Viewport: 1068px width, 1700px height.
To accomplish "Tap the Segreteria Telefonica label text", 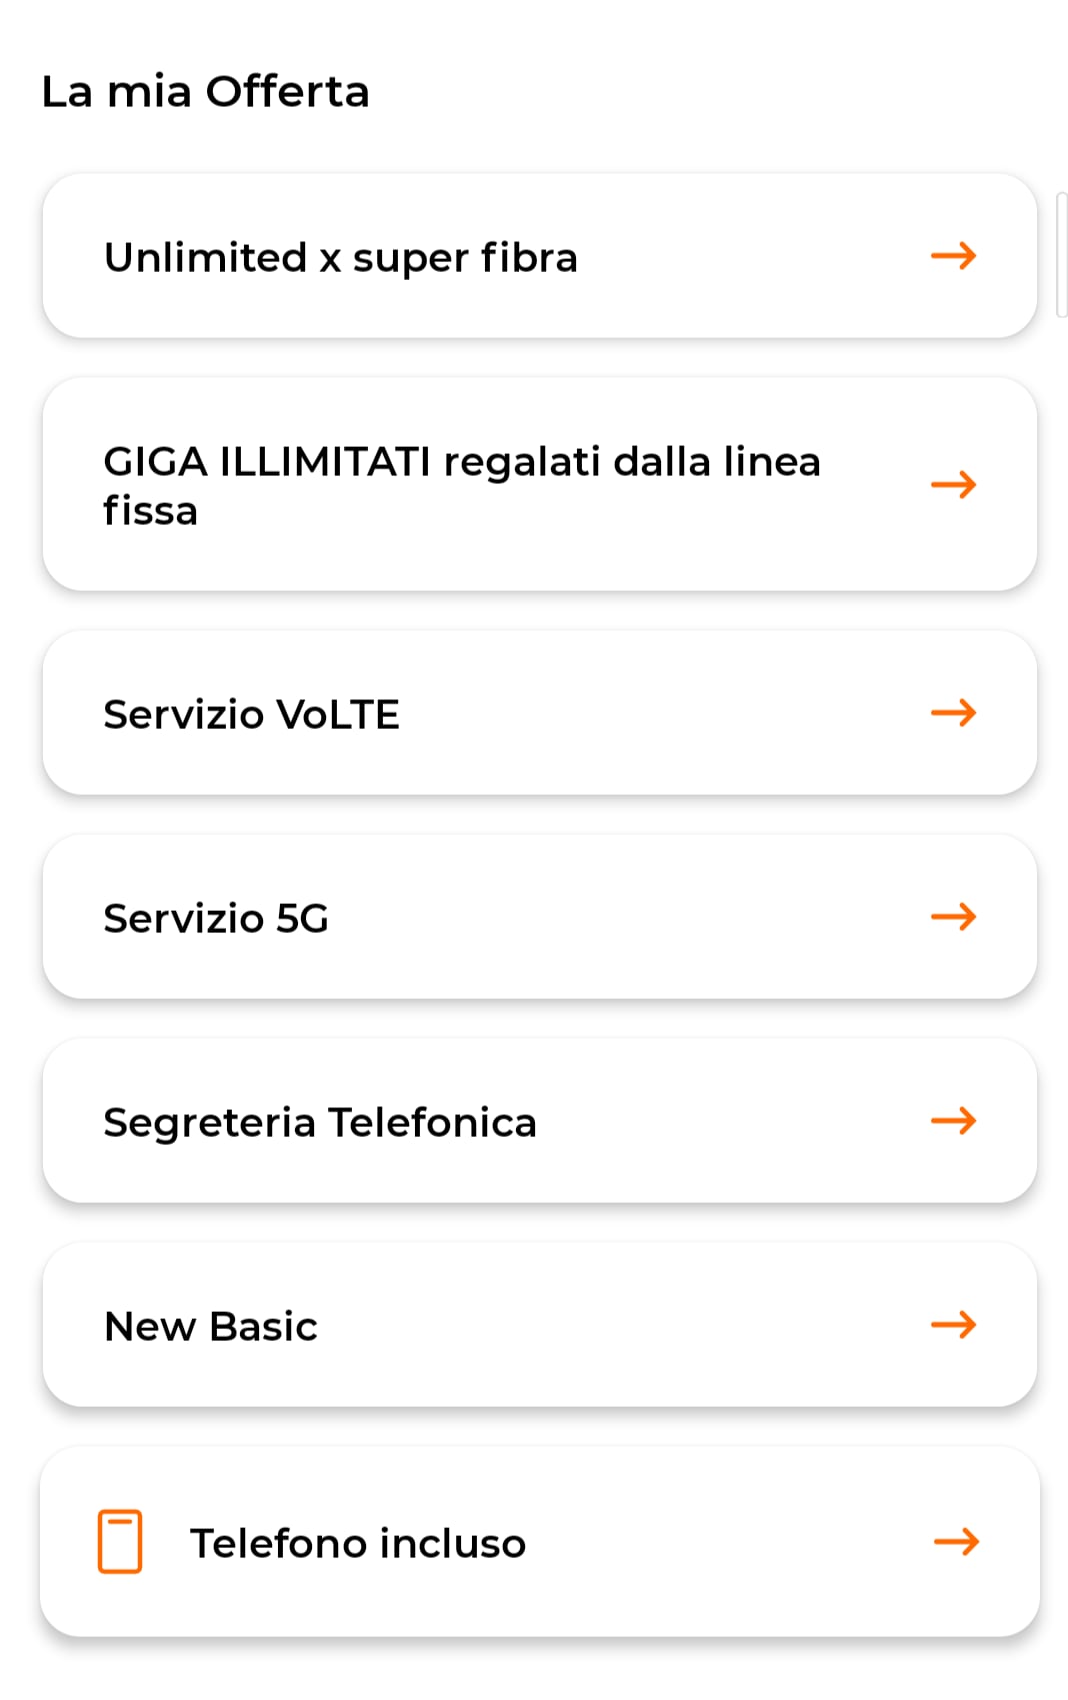I will tap(320, 1123).
